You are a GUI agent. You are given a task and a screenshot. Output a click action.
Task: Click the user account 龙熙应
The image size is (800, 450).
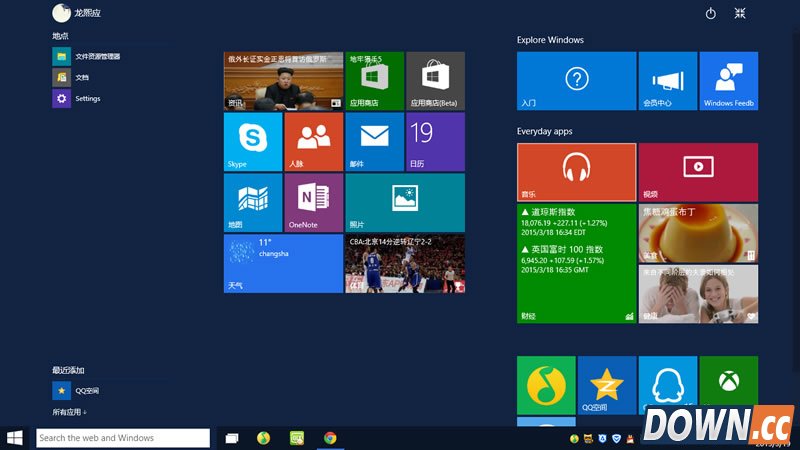[77, 13]
